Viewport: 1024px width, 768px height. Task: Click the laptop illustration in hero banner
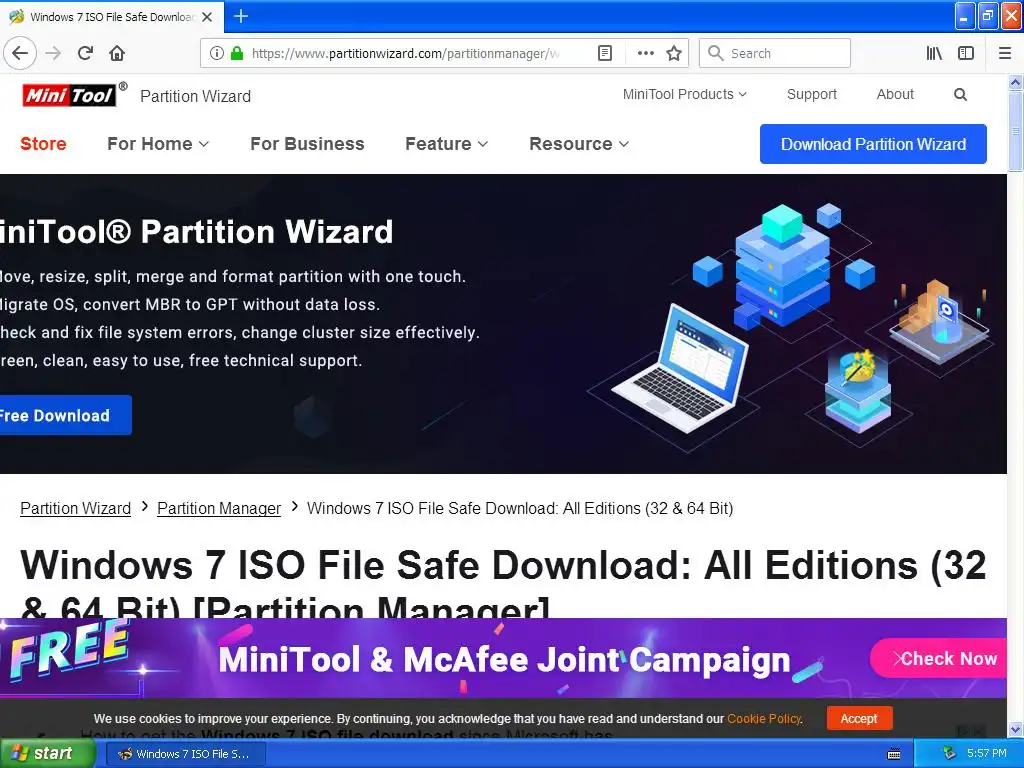point(679,368)
